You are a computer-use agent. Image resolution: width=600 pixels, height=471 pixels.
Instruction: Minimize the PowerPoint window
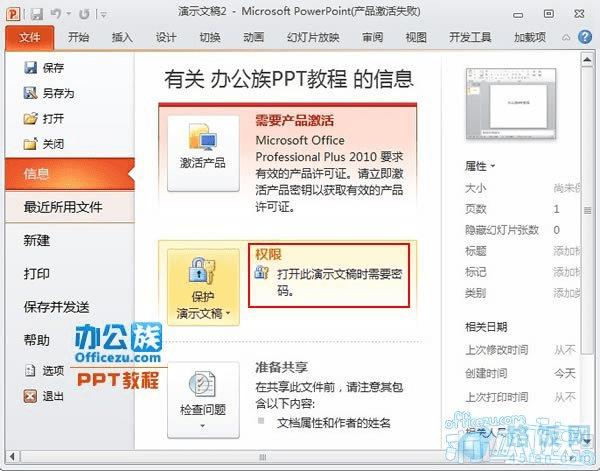pos(518,15)
